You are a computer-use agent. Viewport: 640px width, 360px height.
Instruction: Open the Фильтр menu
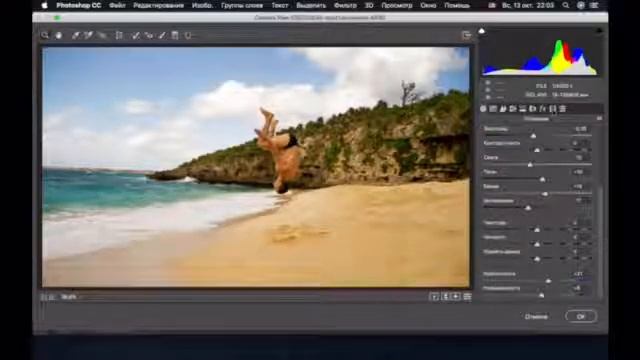[345, 5]
